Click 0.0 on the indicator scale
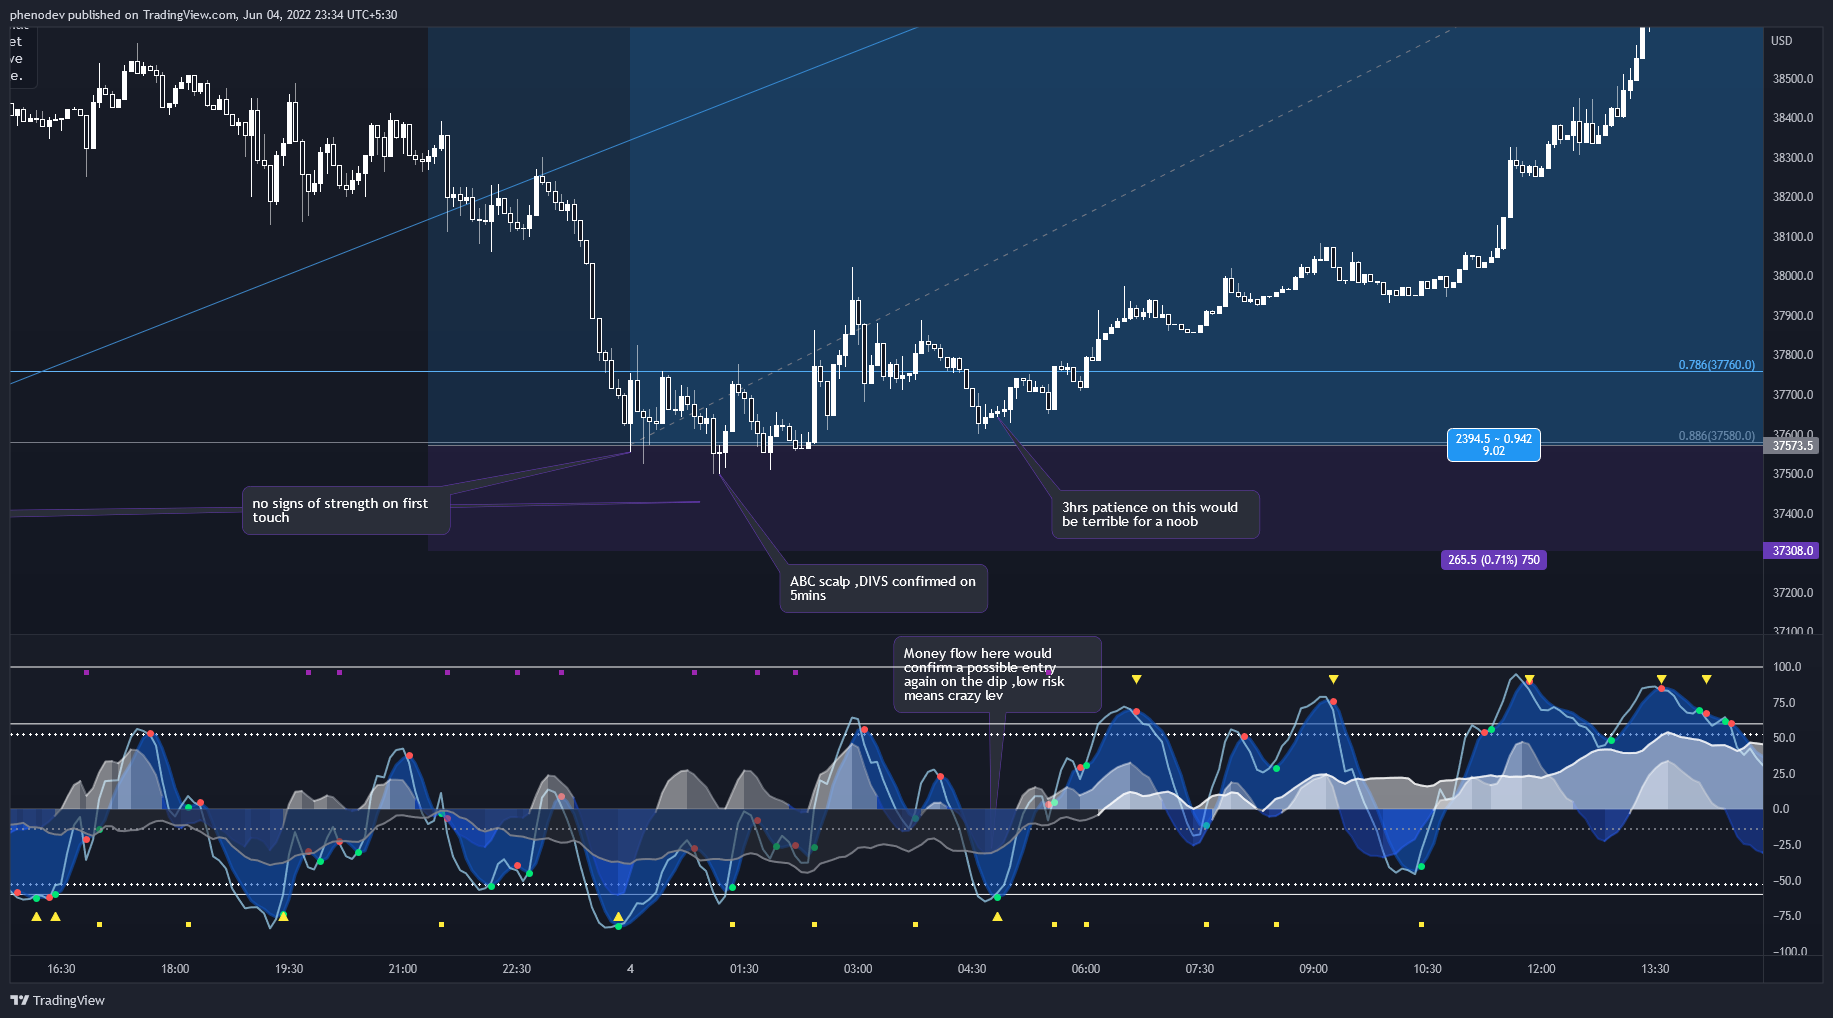Screen dimensions: 1833x1018 coord(1781,809)
